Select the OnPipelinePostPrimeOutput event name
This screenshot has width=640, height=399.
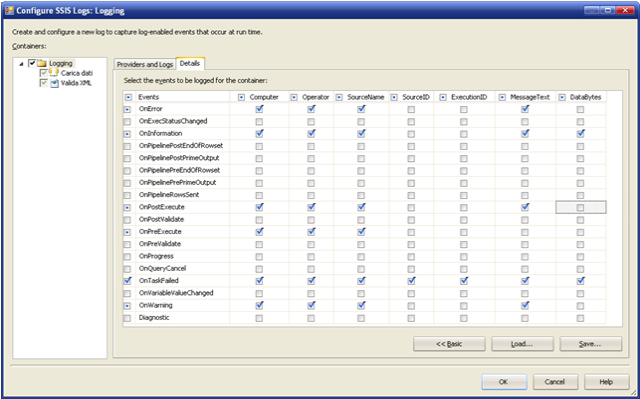(179, 158)
